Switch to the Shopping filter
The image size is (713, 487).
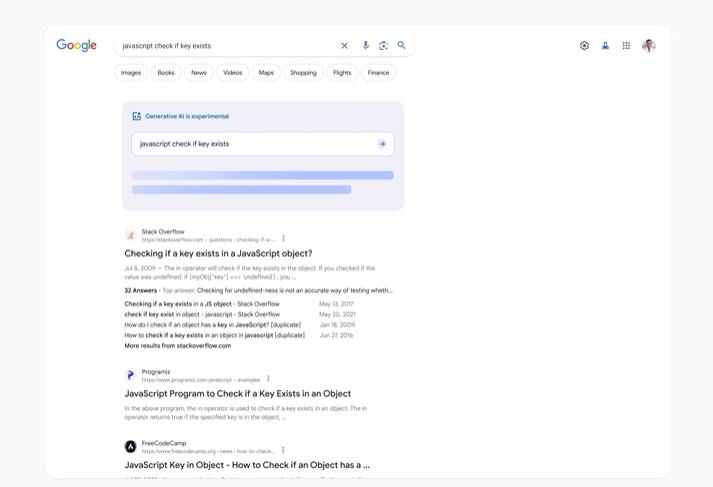[303, 73]
